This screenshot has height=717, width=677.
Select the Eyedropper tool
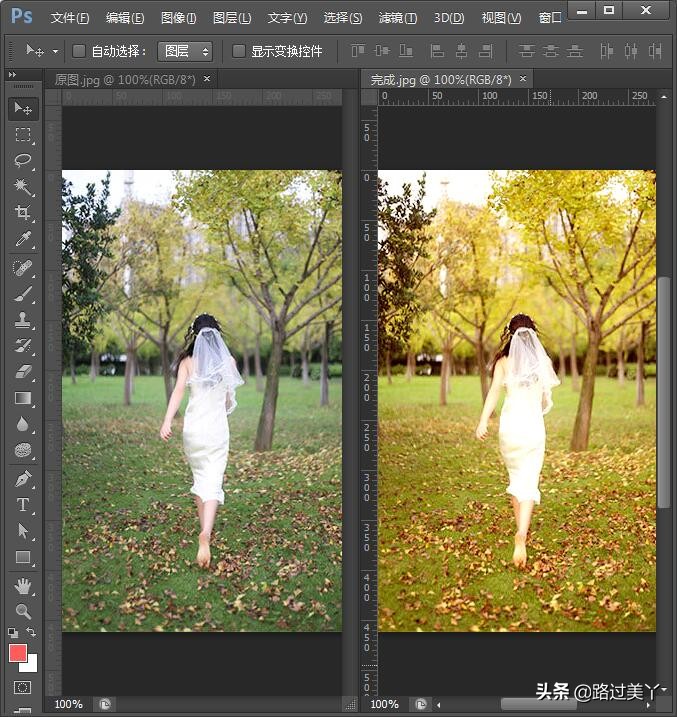[x=22, y=239]
